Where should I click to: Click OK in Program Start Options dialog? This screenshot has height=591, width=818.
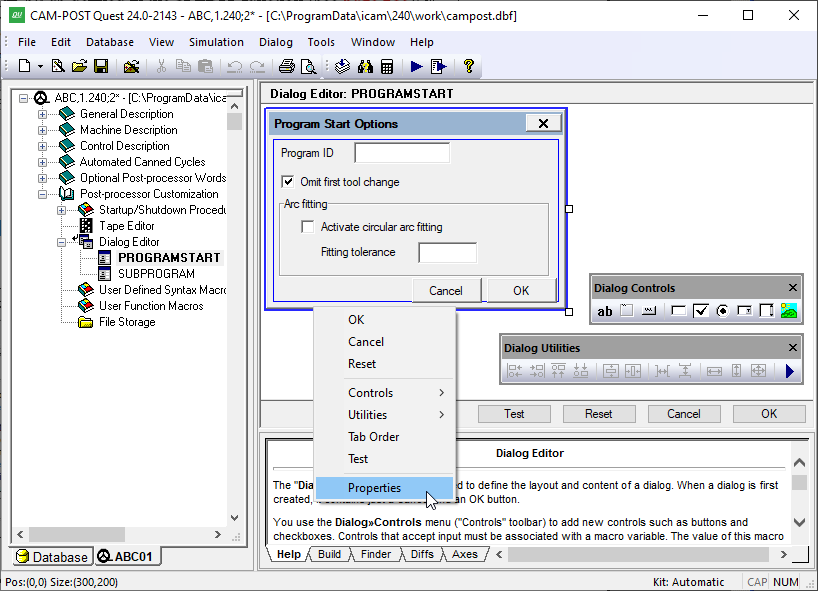pos(521,291)
